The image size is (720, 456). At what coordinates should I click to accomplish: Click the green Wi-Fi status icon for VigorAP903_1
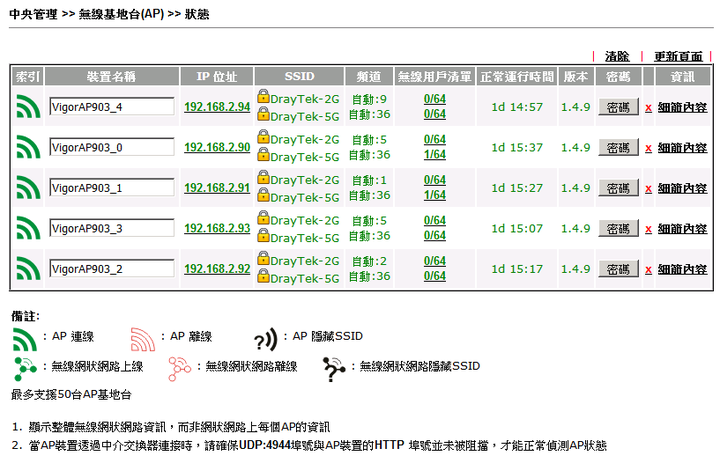[28, 187]
